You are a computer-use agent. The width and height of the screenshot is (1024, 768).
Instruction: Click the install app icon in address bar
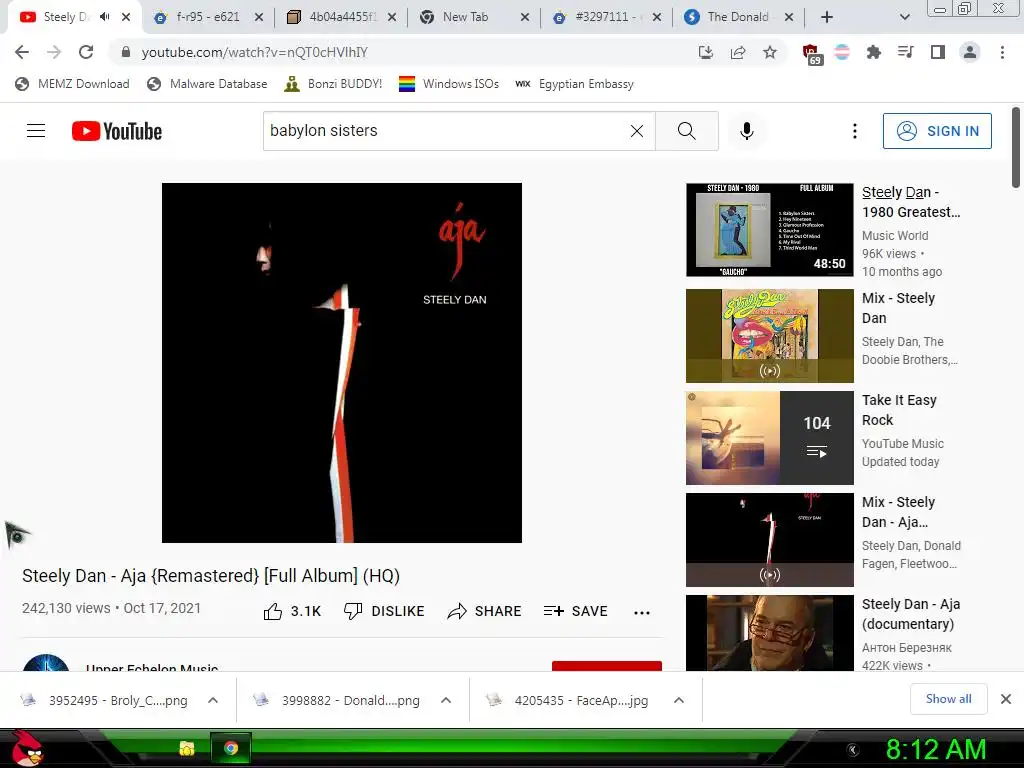[705, 52]
